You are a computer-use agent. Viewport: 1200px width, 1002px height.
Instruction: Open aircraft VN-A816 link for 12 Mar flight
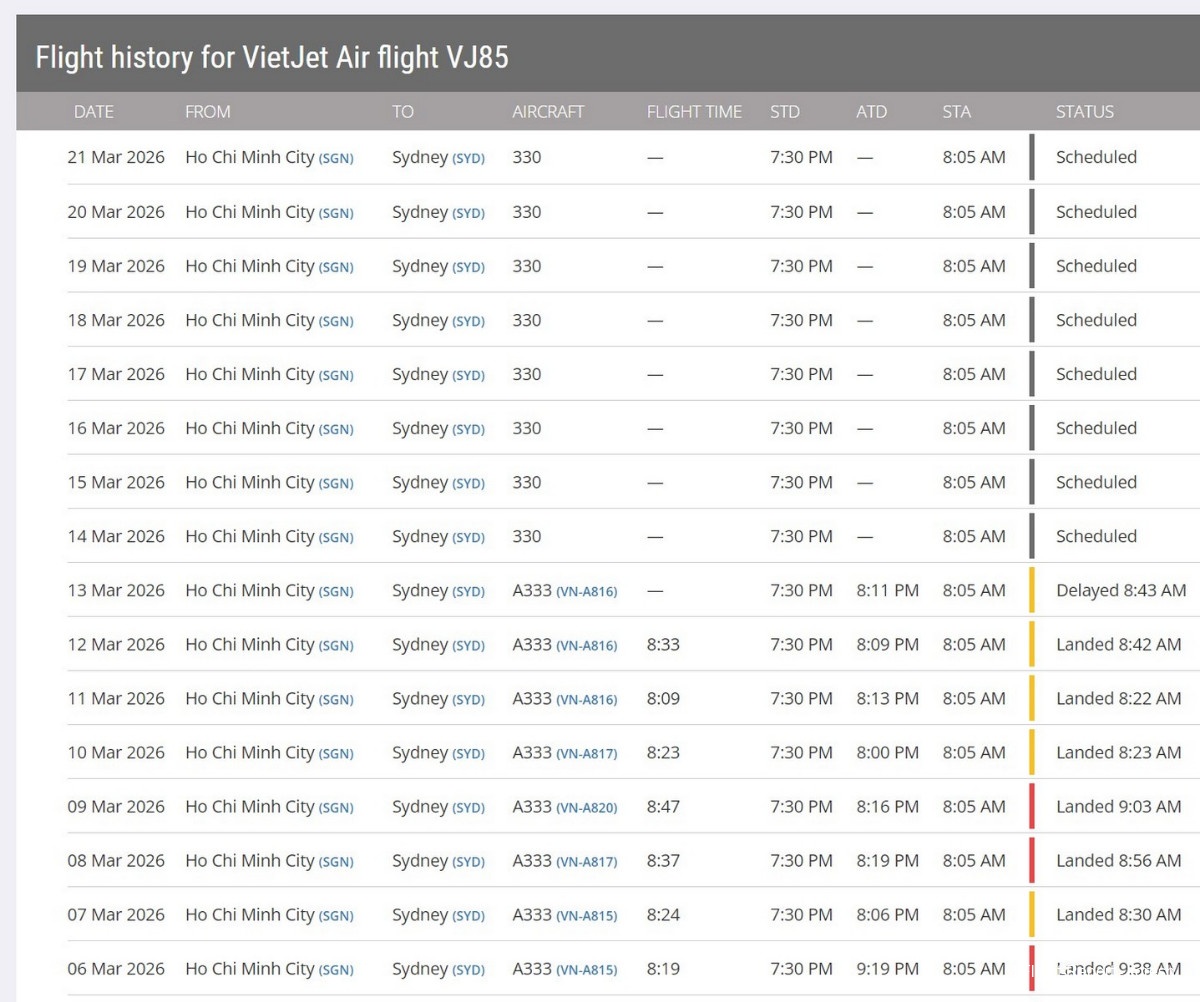587,646
